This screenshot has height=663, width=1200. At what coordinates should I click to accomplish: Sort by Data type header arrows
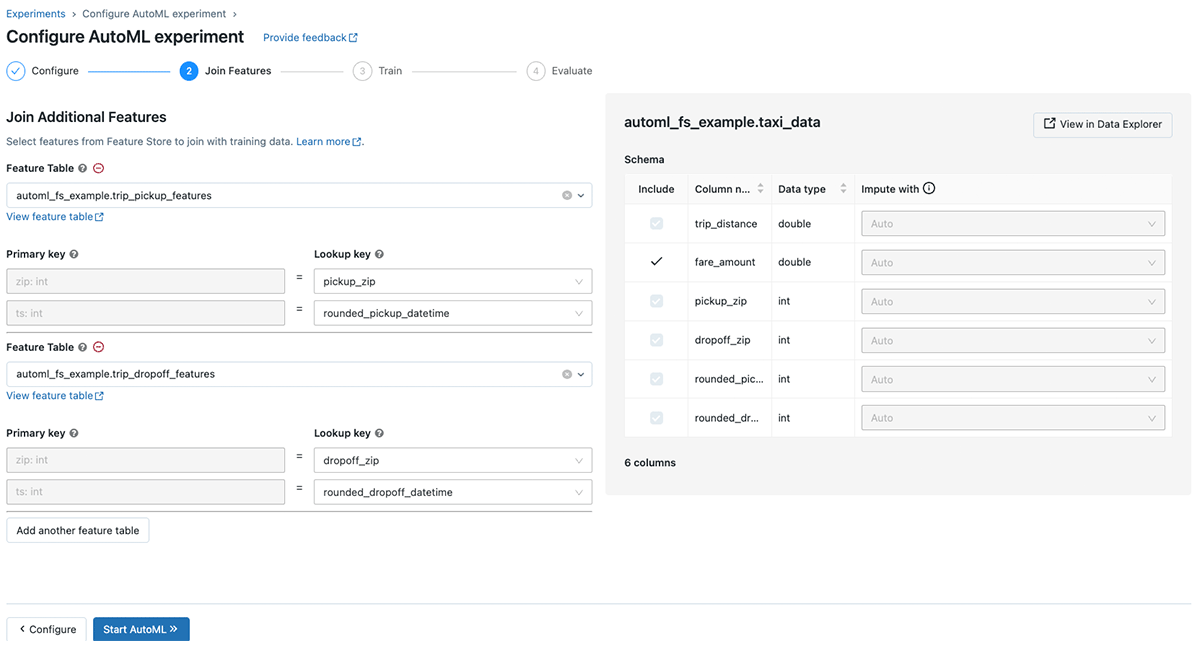[x=843, y=189]
